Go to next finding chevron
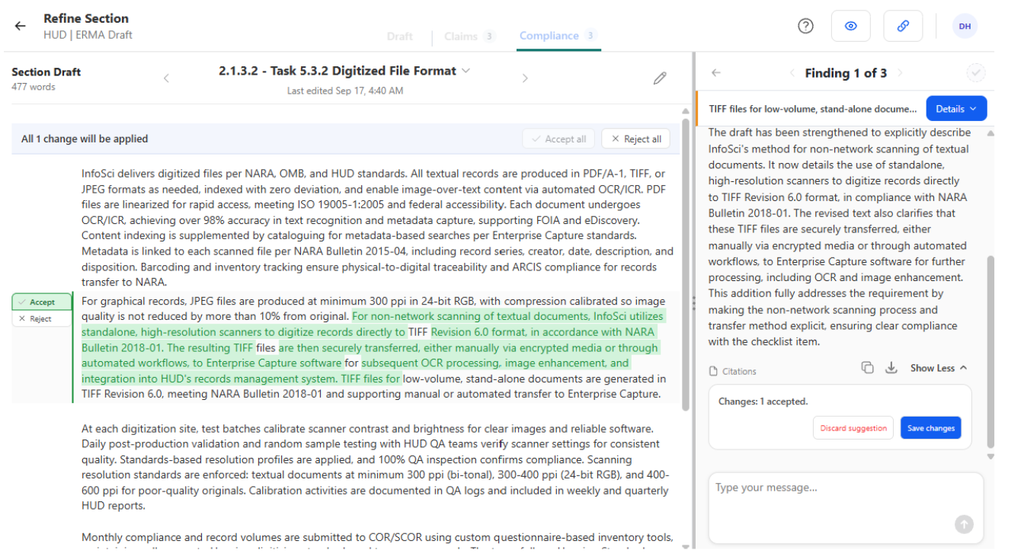 (x=899, y=73)
